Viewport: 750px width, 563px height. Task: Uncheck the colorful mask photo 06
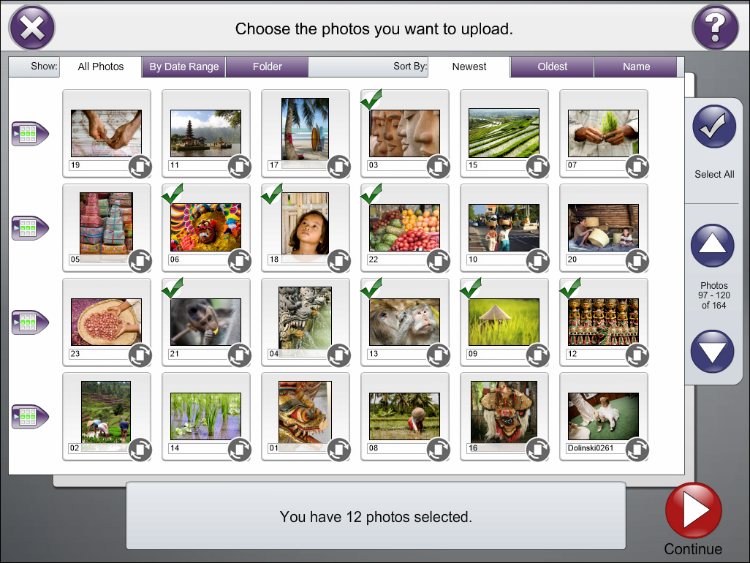coord(206,228)
